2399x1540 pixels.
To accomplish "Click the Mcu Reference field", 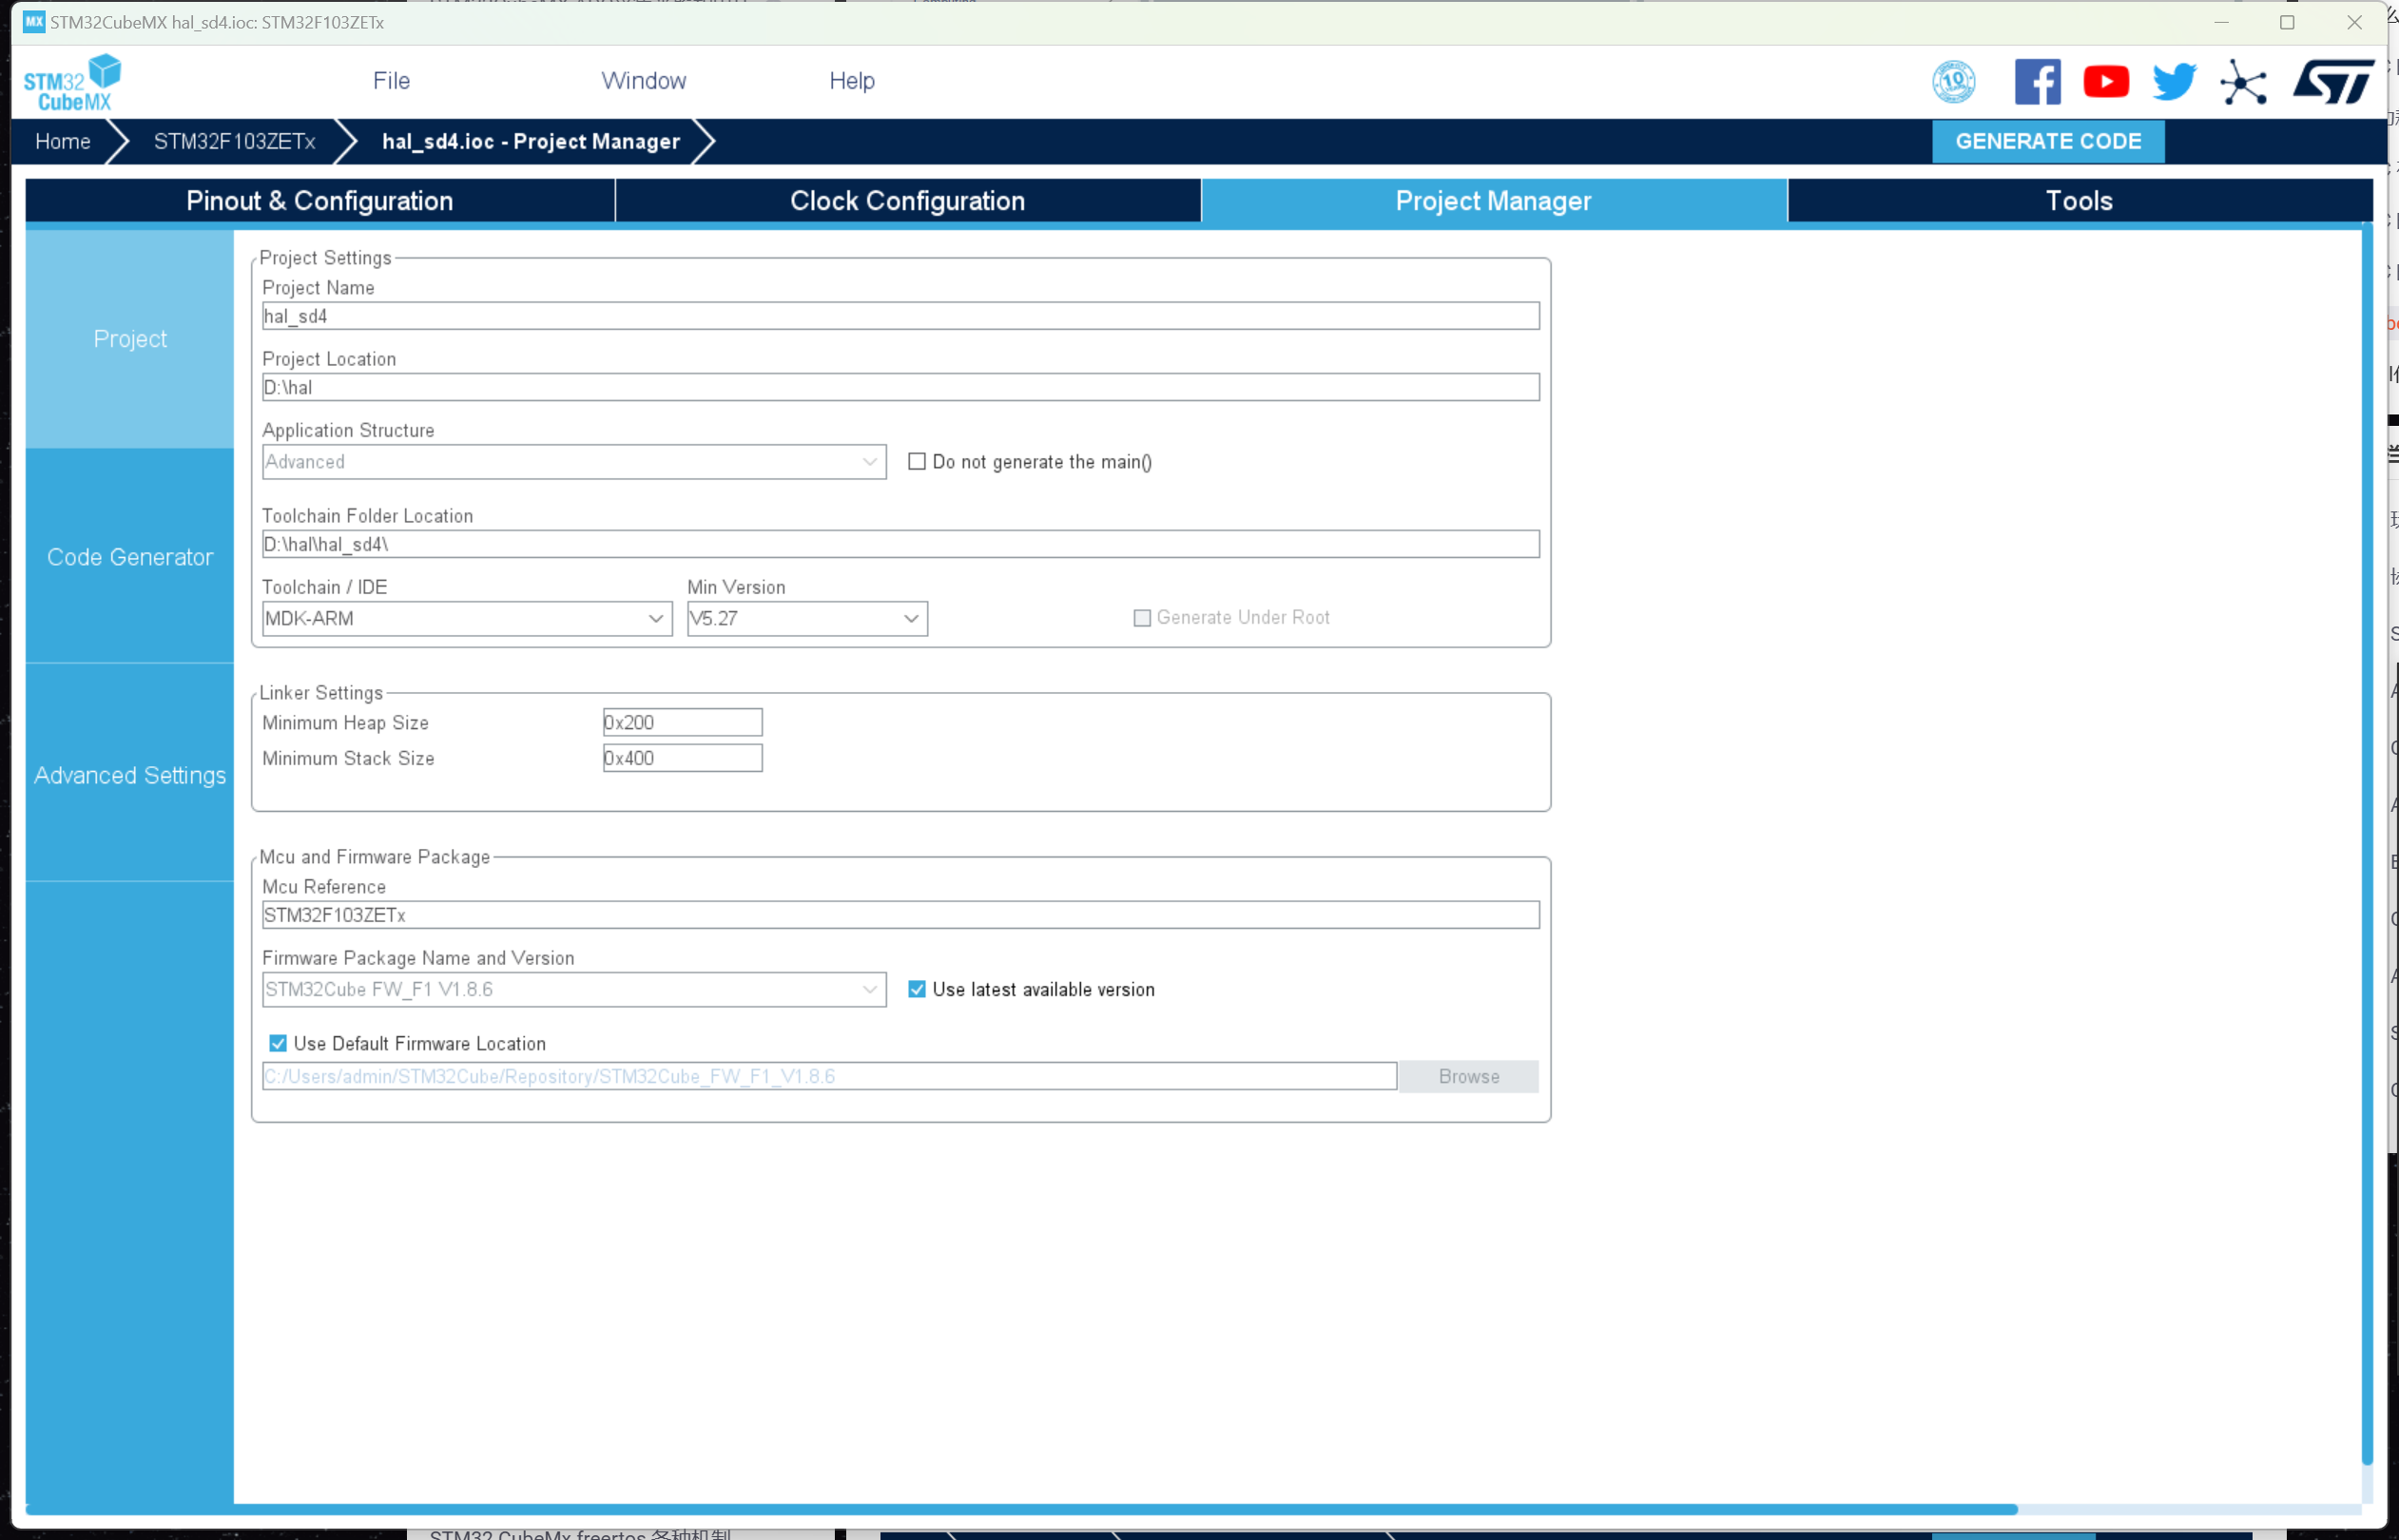I will [x=900, y=915].
